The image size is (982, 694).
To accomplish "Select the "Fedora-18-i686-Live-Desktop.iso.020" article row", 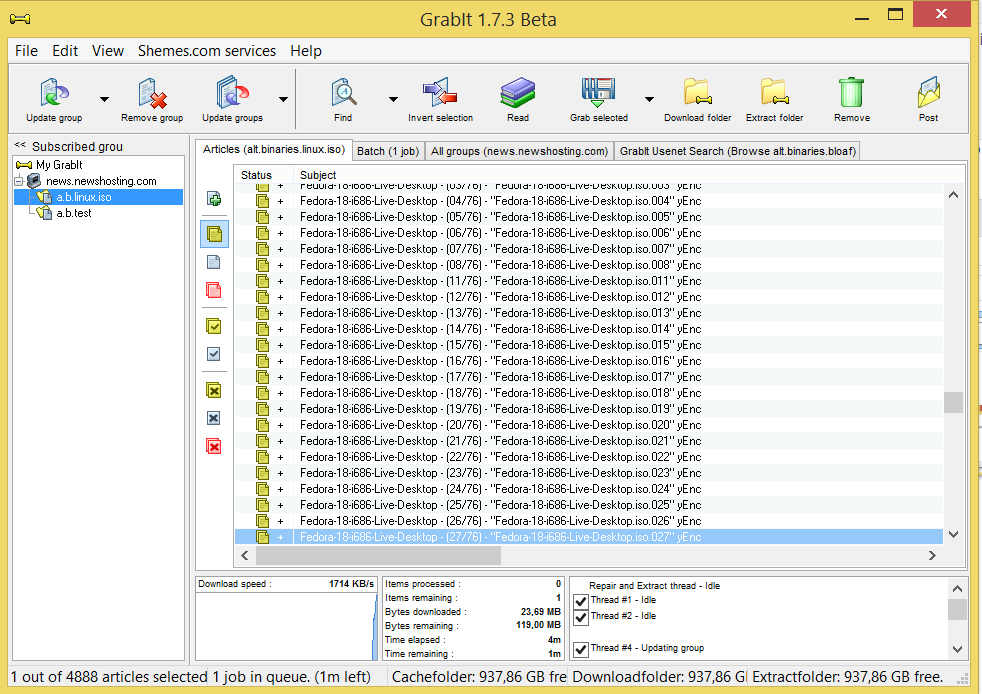I will coord(589,425).
